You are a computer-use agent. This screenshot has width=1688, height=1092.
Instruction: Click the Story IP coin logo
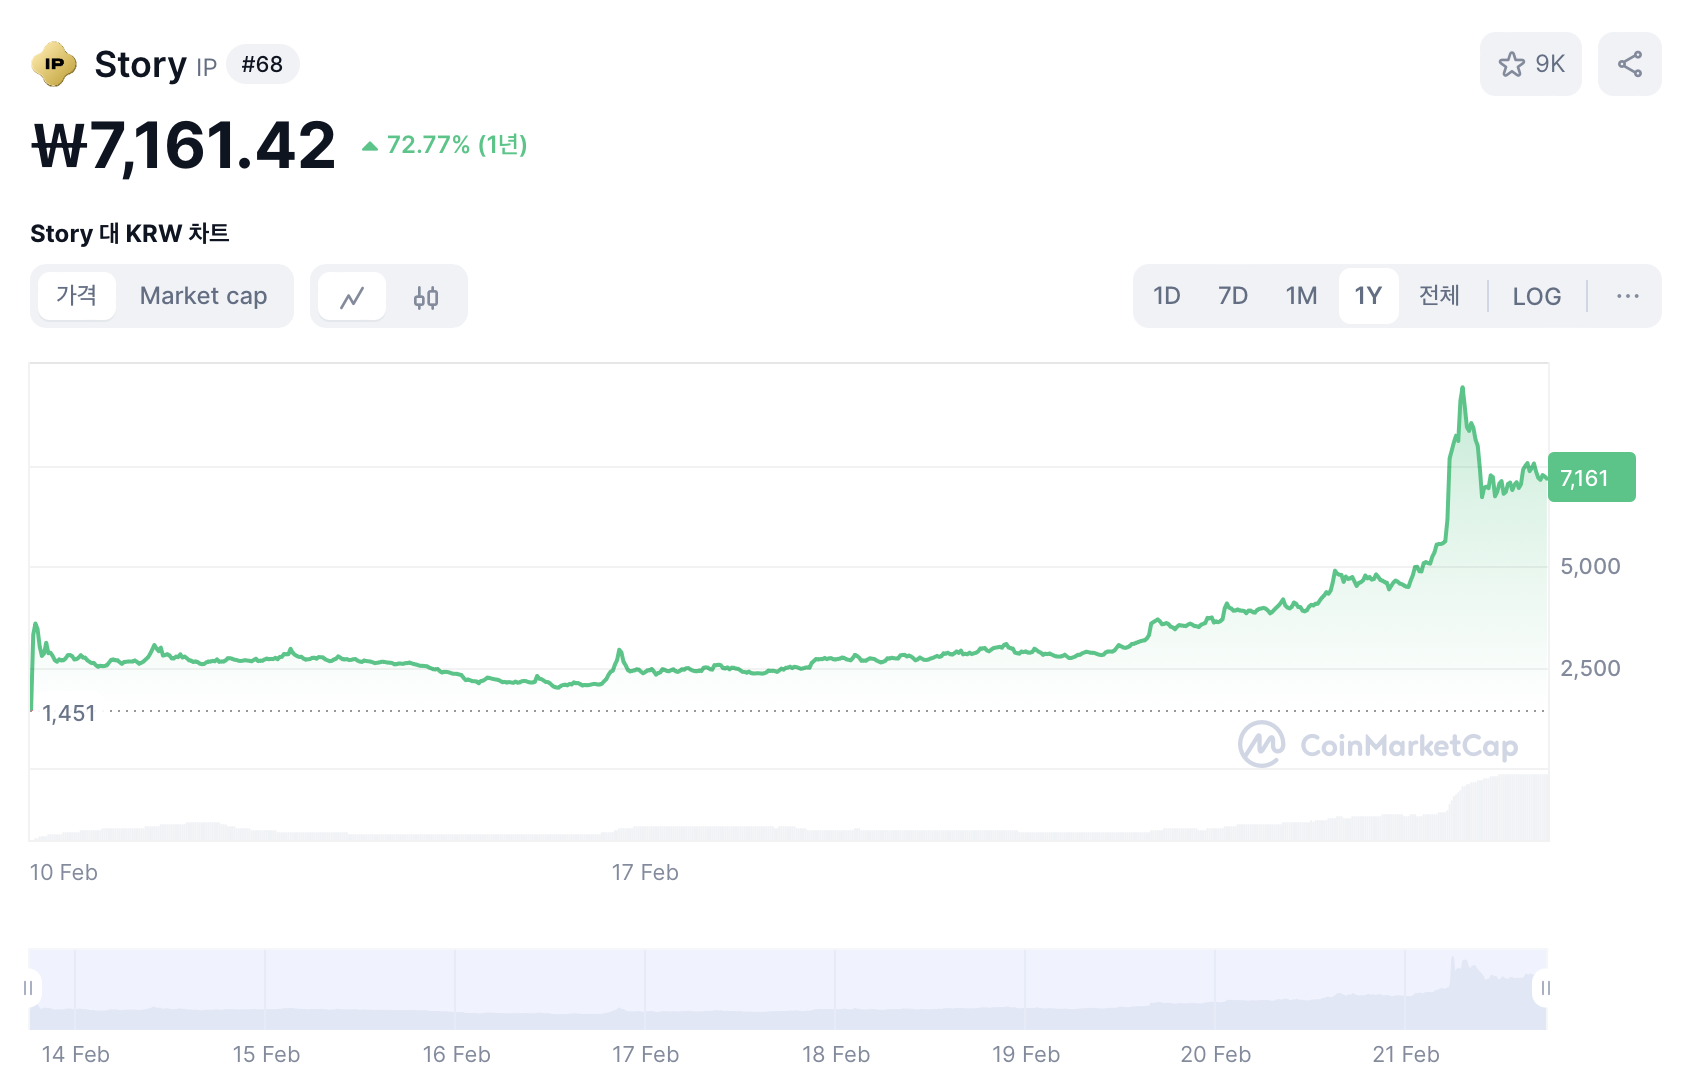tap(54, 64)
